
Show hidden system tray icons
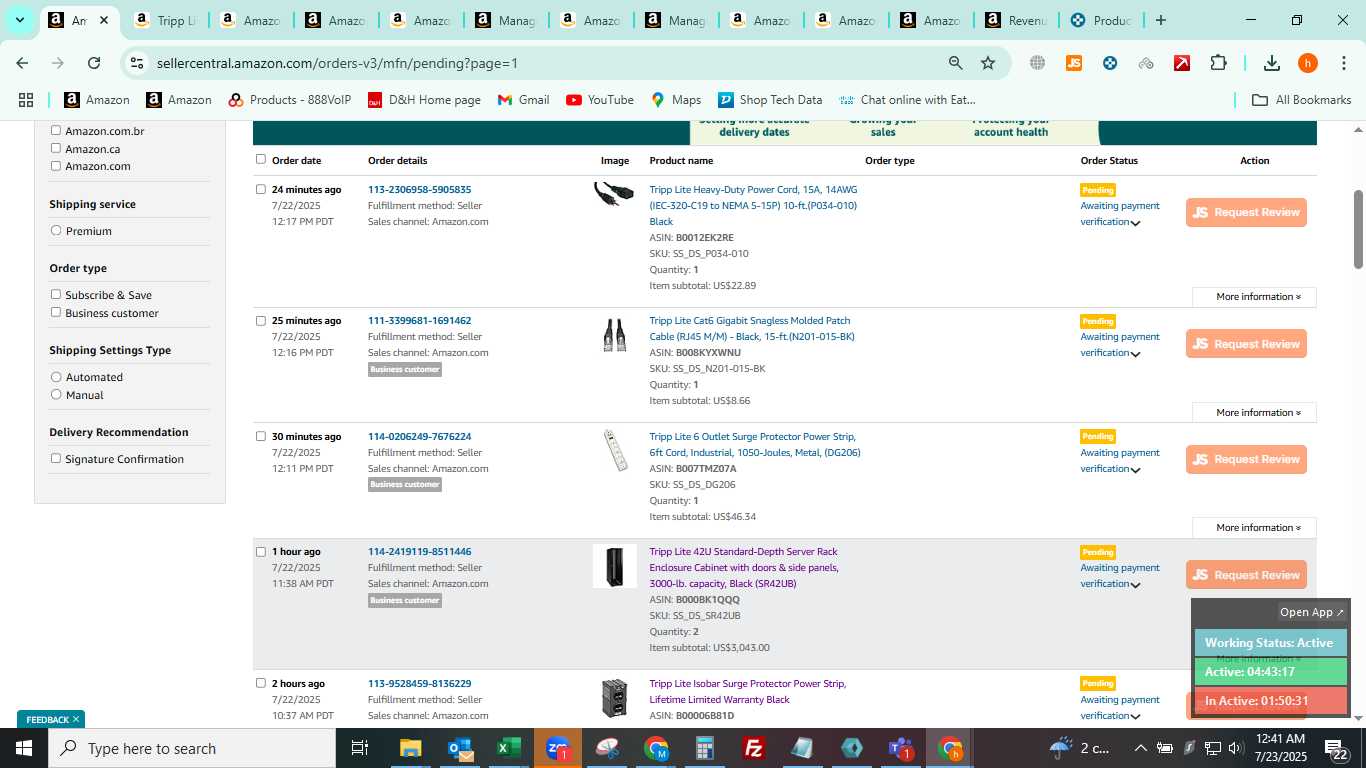(x=1140, y=748)
